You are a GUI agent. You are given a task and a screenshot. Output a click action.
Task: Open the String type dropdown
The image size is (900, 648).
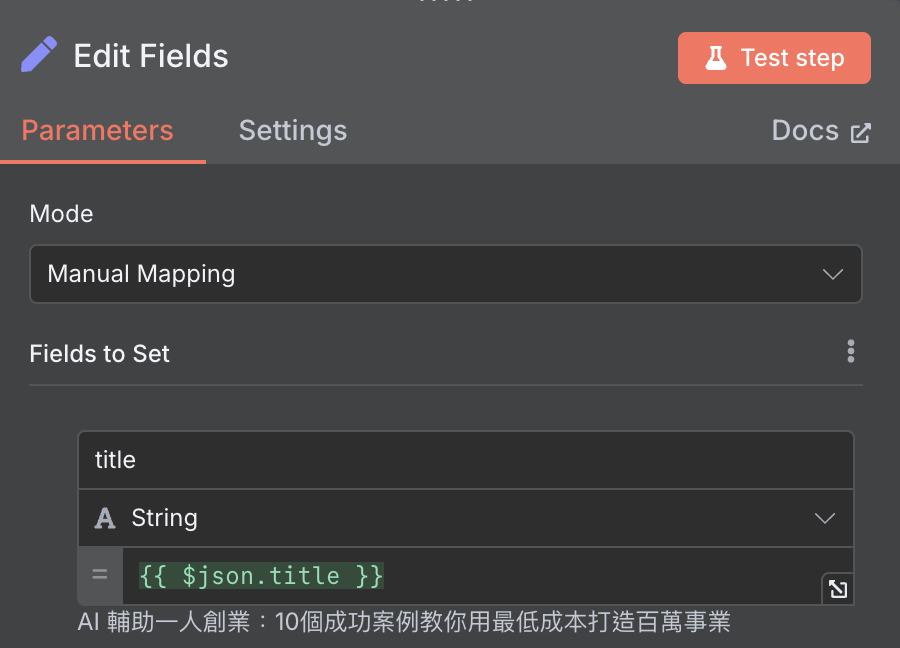pyautogui.click(x=465, y=518)
